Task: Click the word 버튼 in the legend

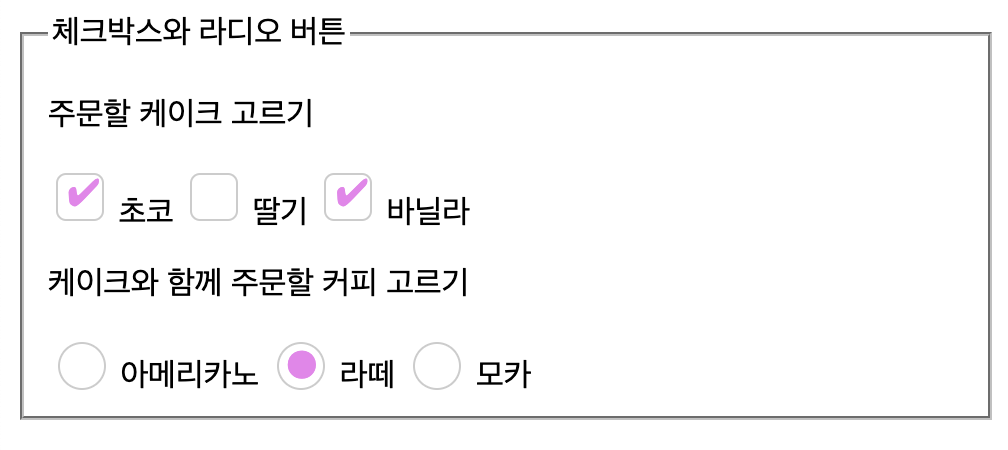Action: tap(316, 33)
